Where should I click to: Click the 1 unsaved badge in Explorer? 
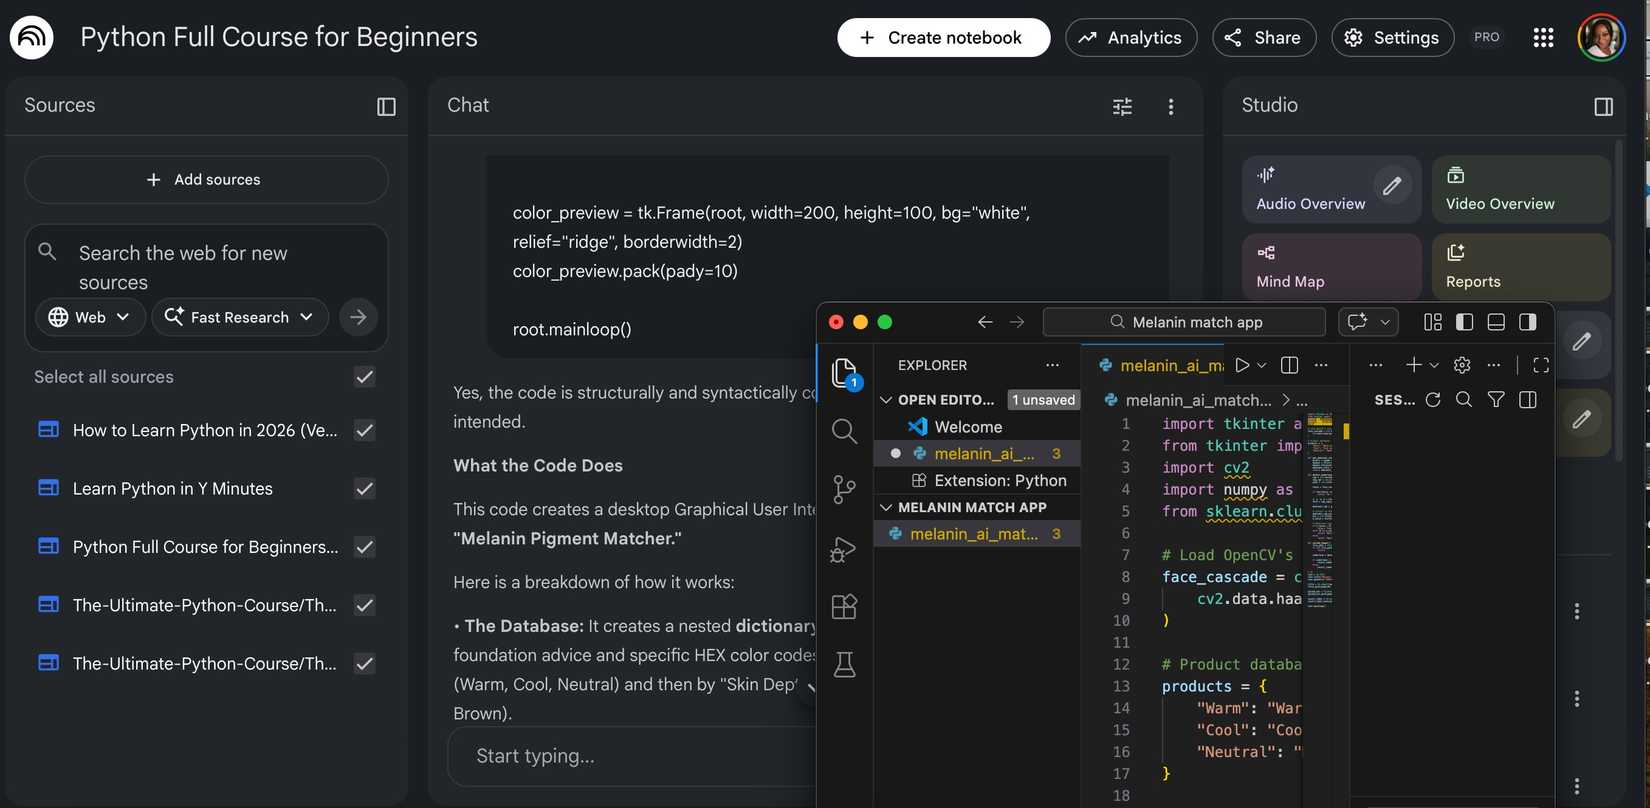pos(1044,400)
